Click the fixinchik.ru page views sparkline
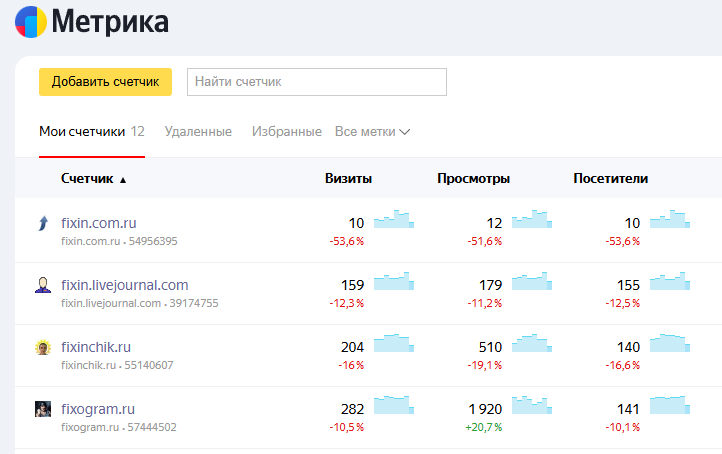The width and height of the screenshot is (722, 454). tap(532, 343)
